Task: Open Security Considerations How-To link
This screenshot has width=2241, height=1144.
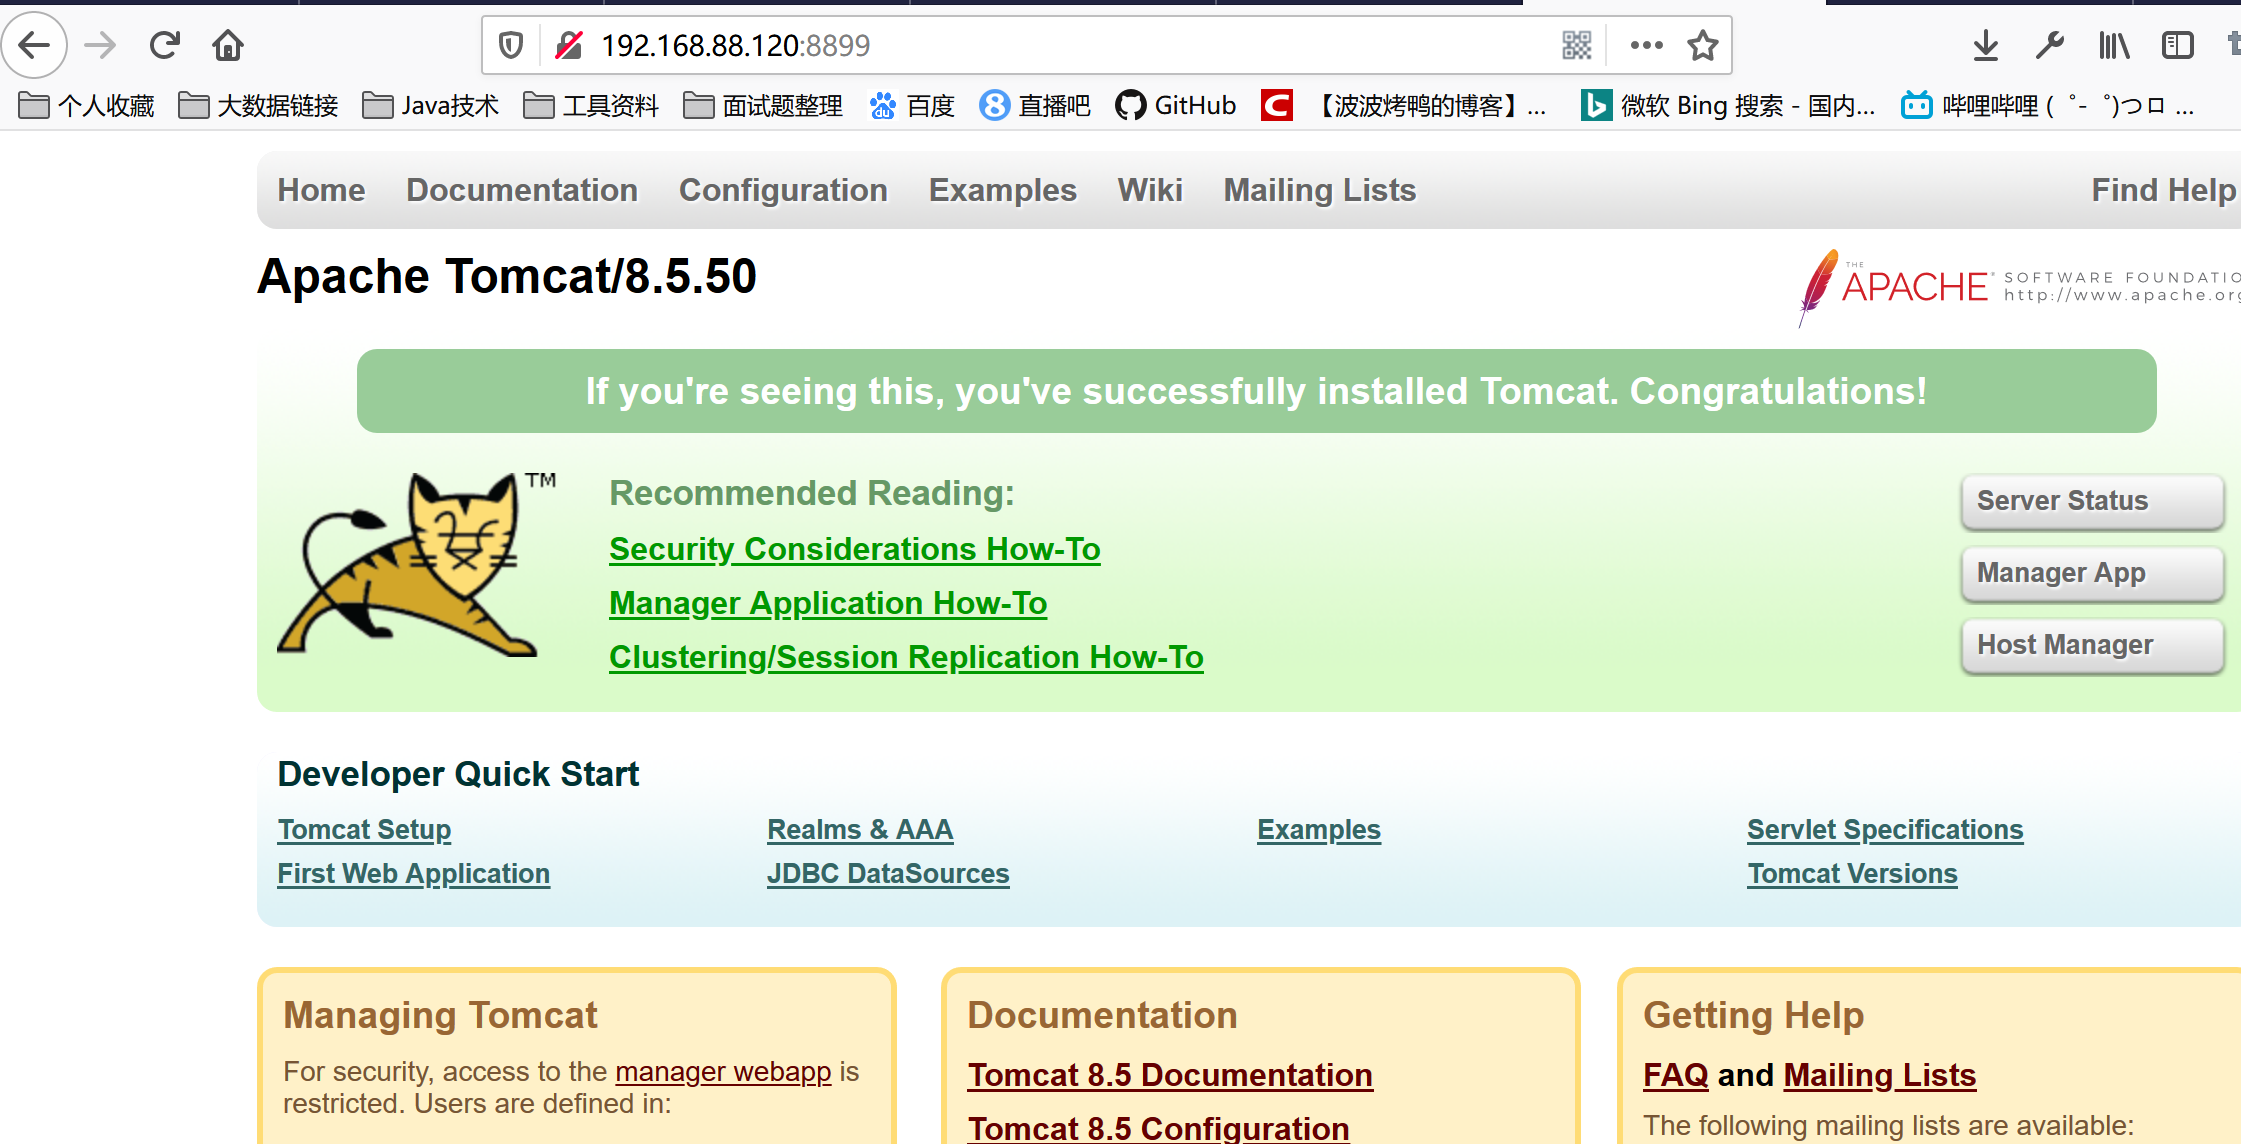Action: (x=854, y=549)
